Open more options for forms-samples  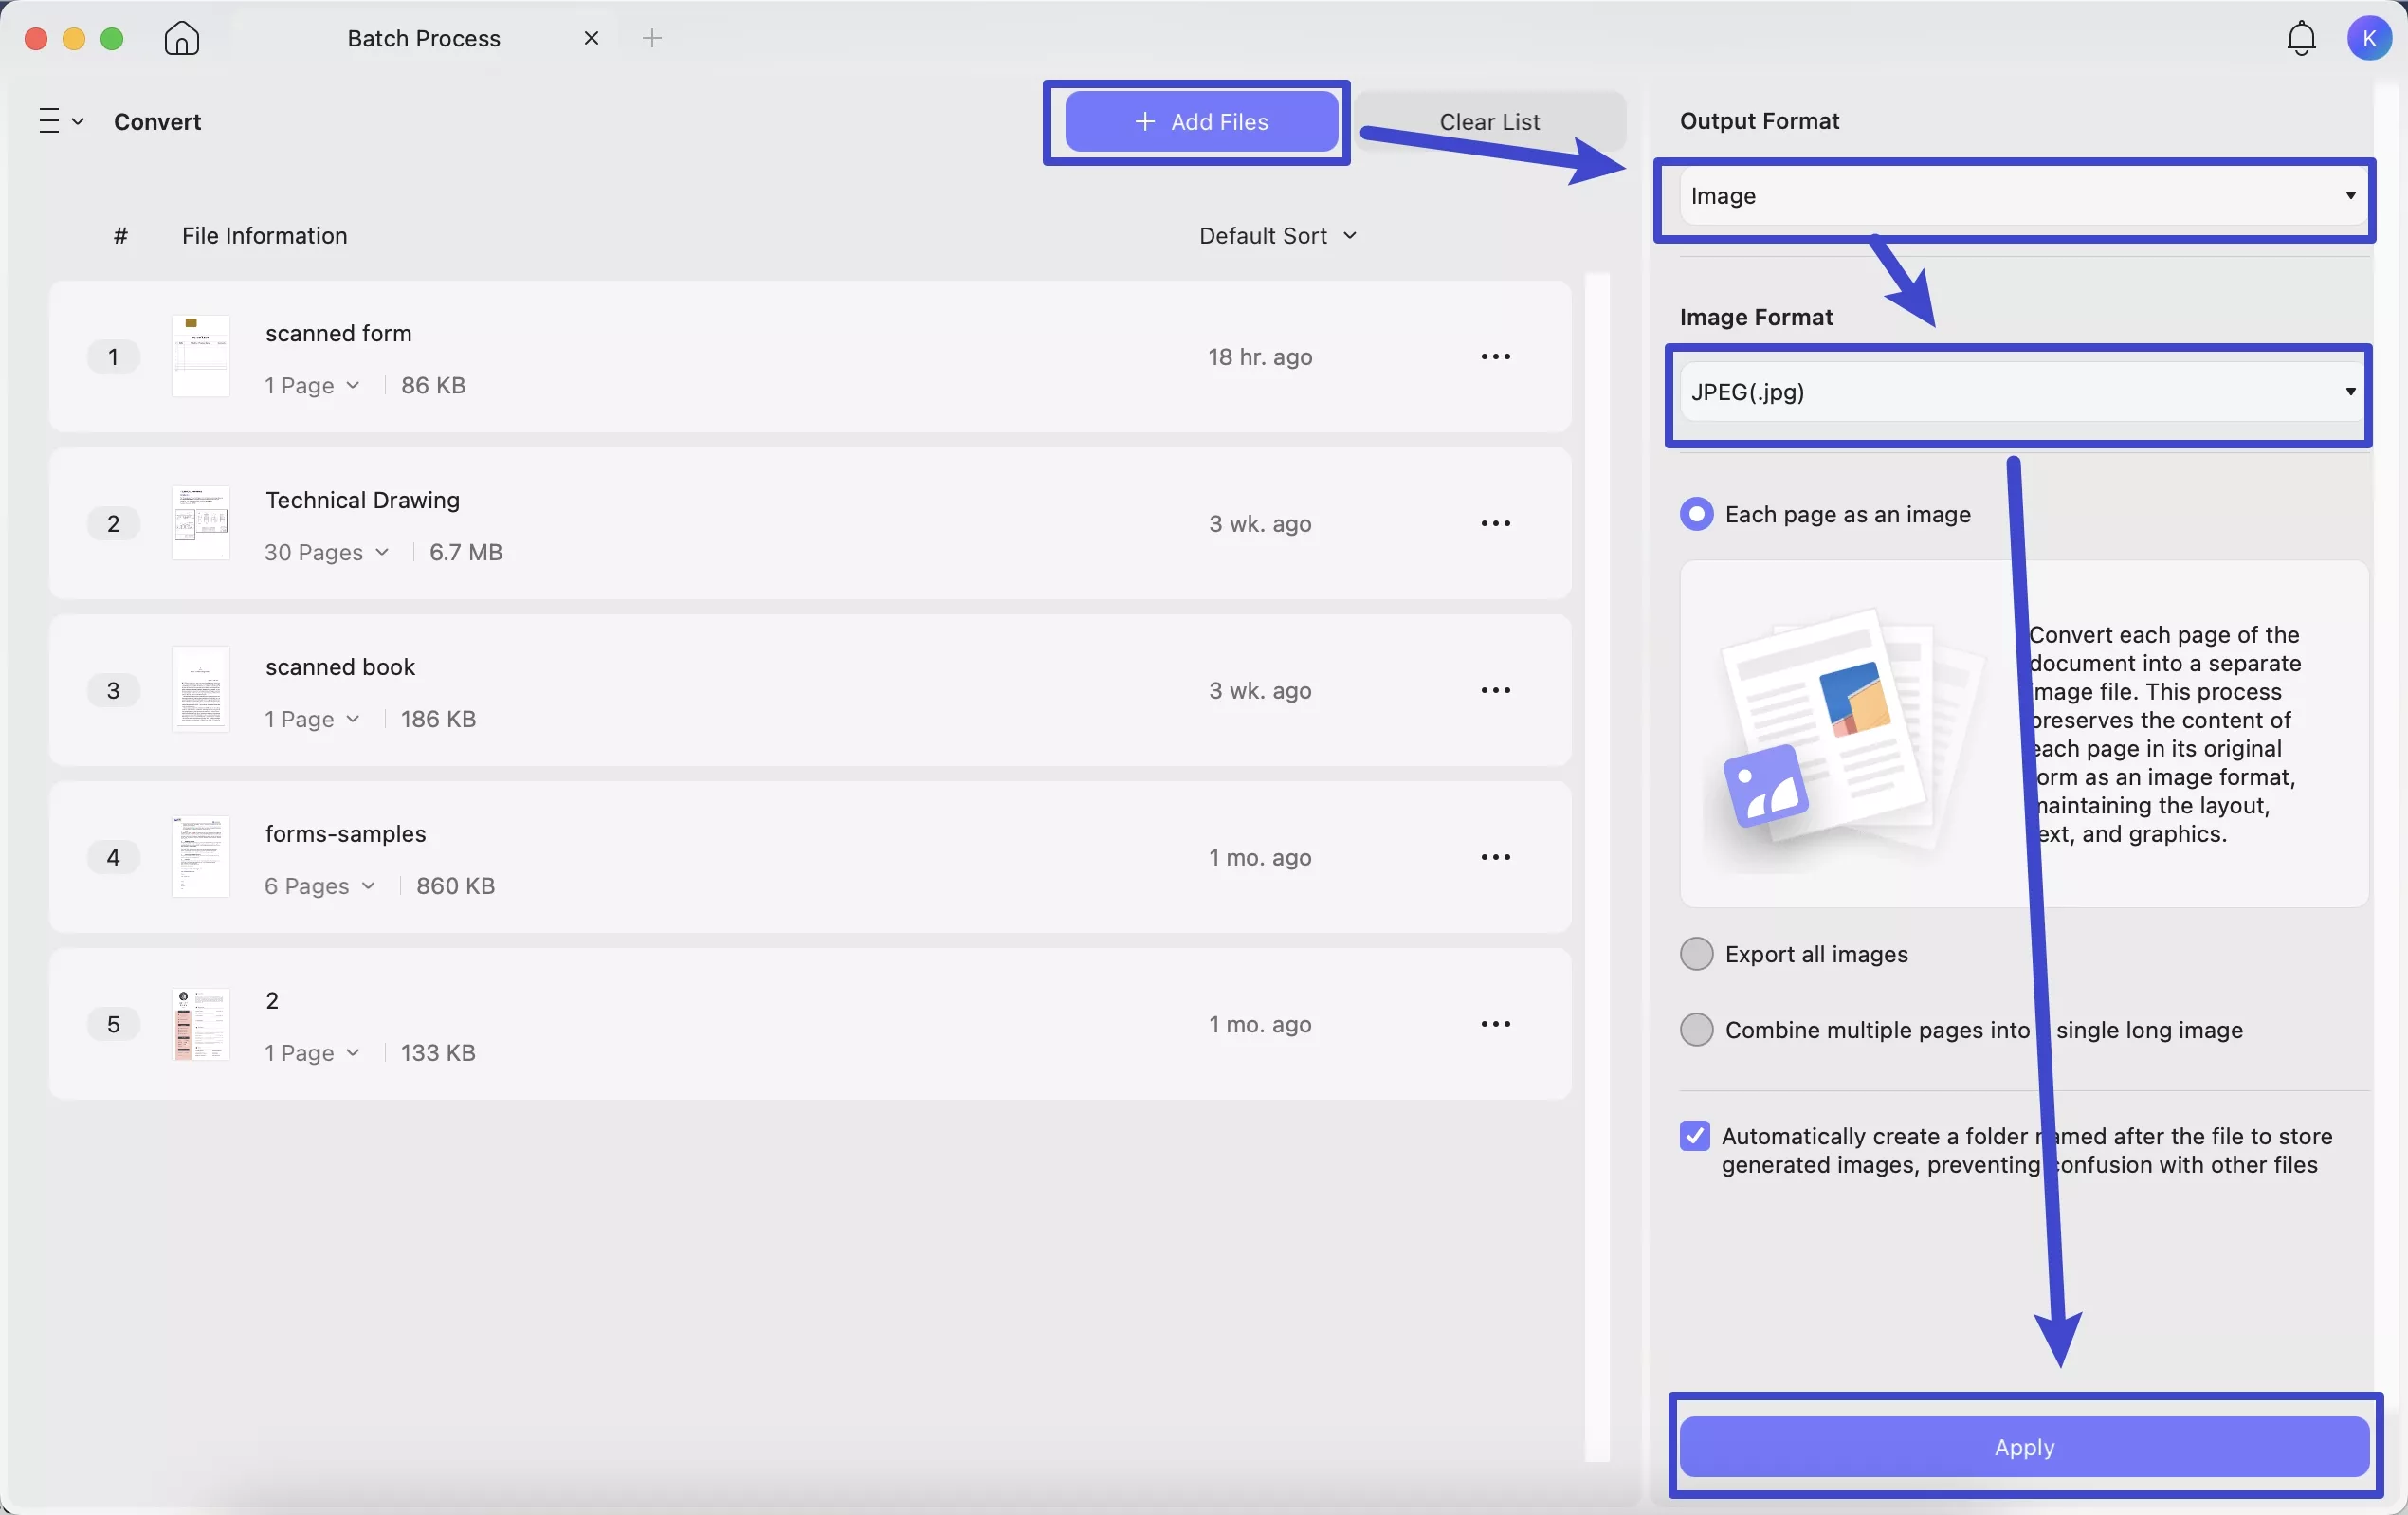[1495, 857]
